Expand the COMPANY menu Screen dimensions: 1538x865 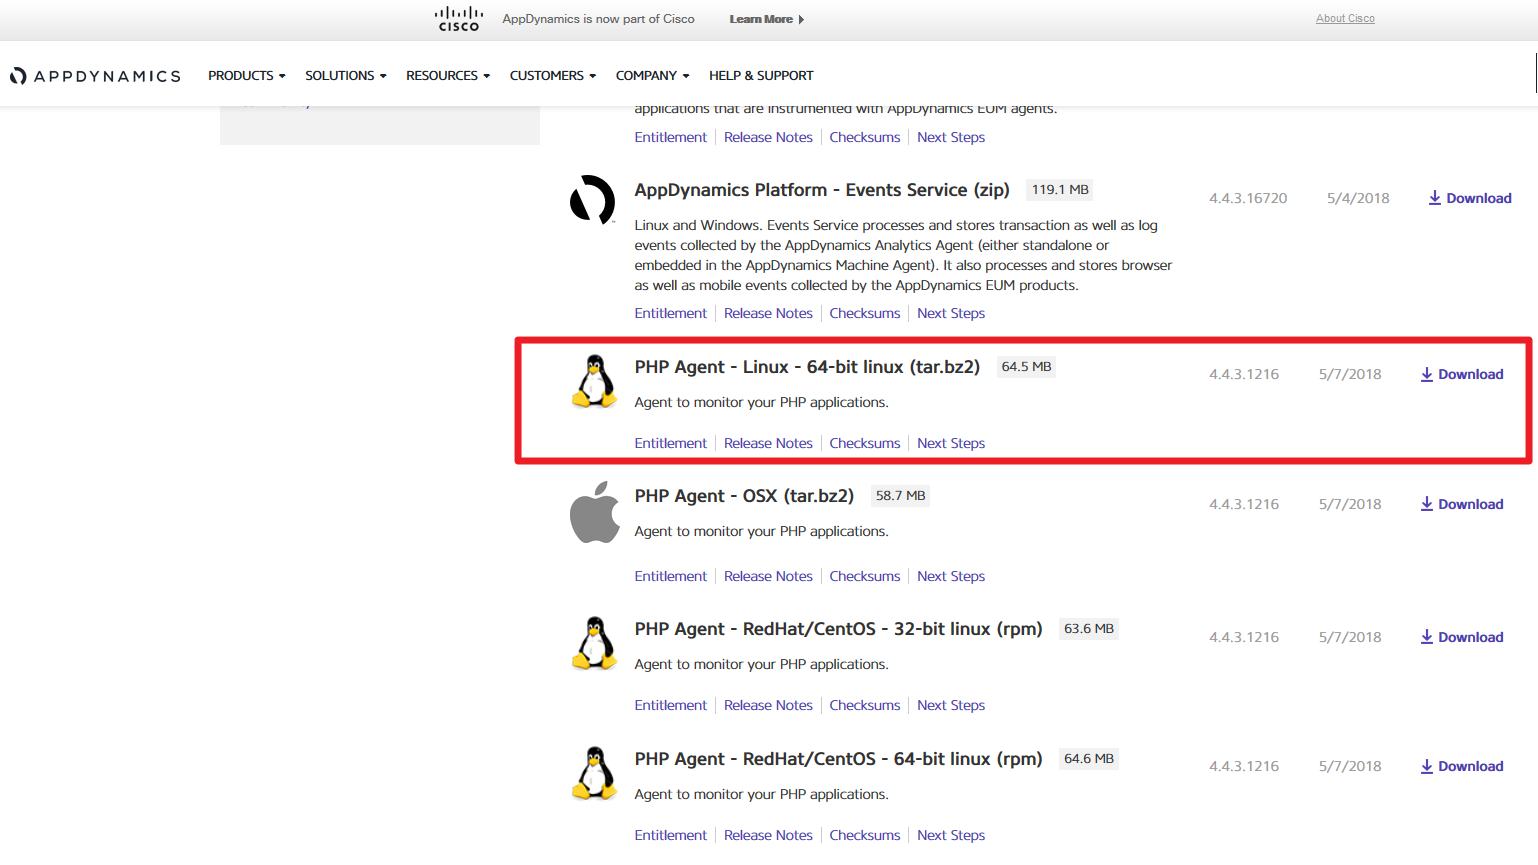(x=653, y=76)
